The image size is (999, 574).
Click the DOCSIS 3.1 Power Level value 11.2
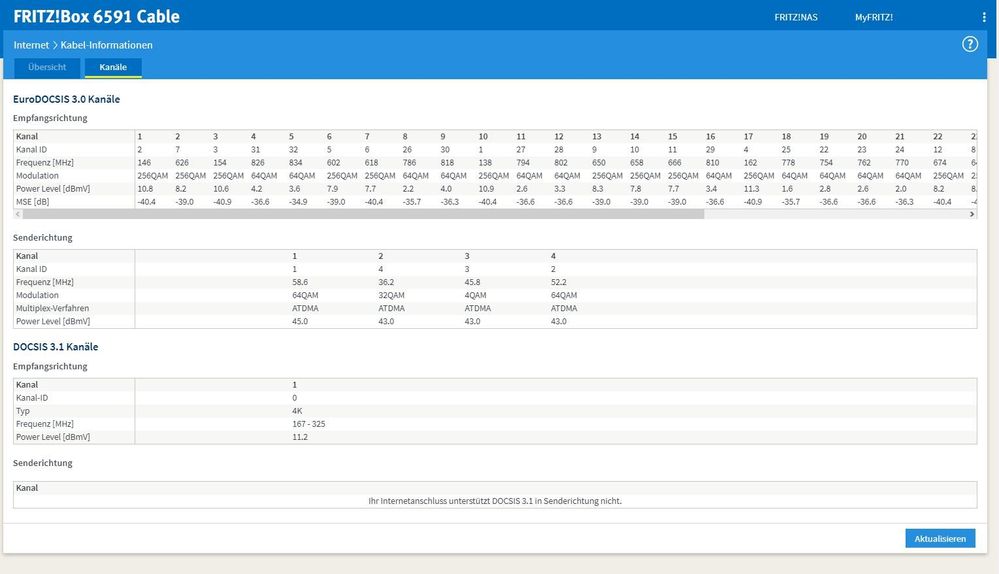click(x=300, y=437)
